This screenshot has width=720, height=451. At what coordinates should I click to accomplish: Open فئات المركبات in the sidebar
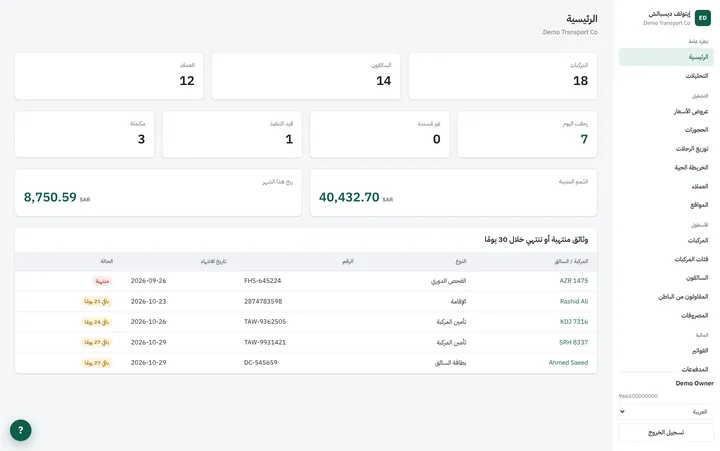click(666, 259)
